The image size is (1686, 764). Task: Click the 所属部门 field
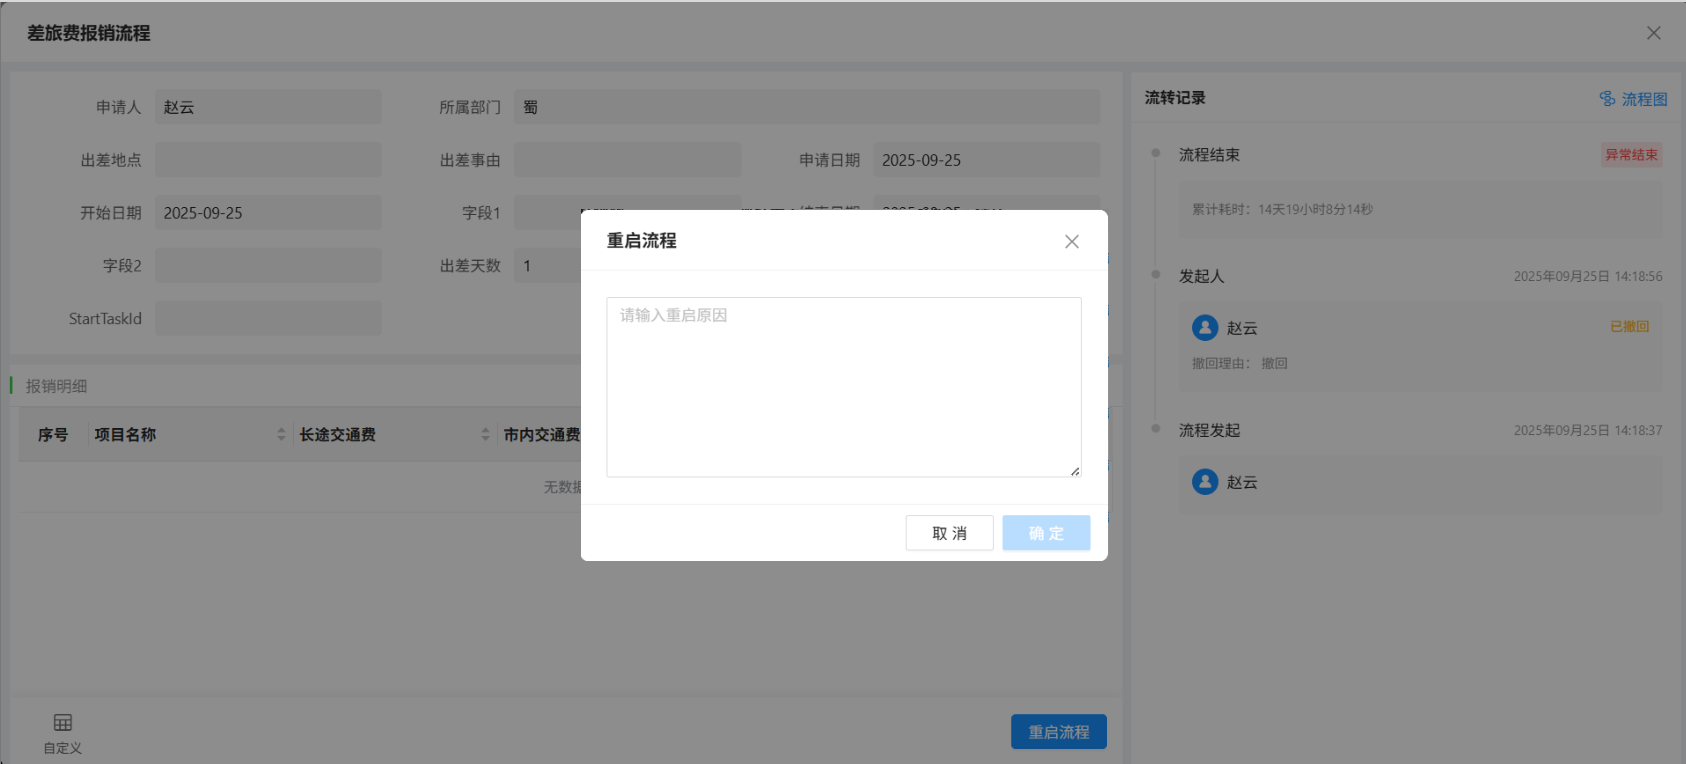tap(806, 107)
